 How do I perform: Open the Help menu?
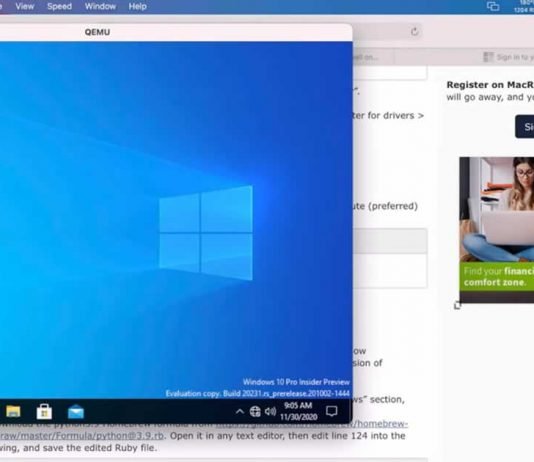(138, 6)
